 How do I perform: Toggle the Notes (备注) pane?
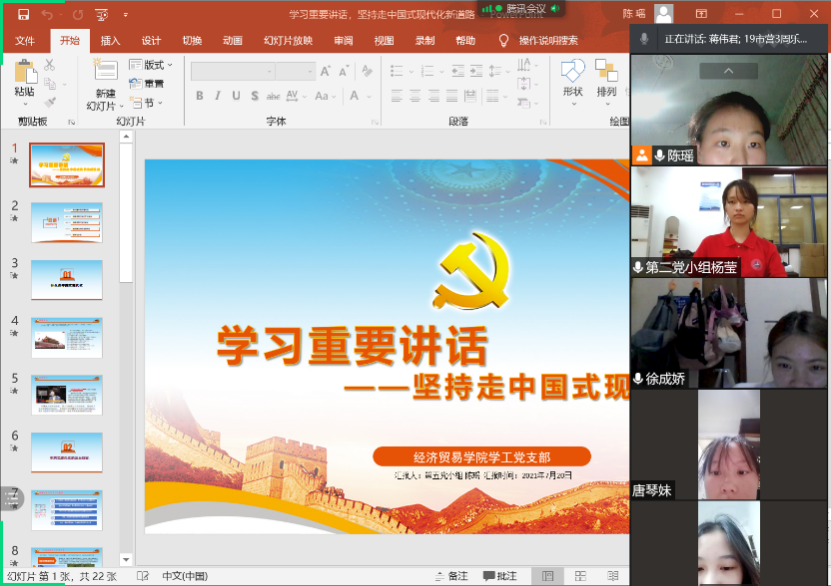coord(450,576)
